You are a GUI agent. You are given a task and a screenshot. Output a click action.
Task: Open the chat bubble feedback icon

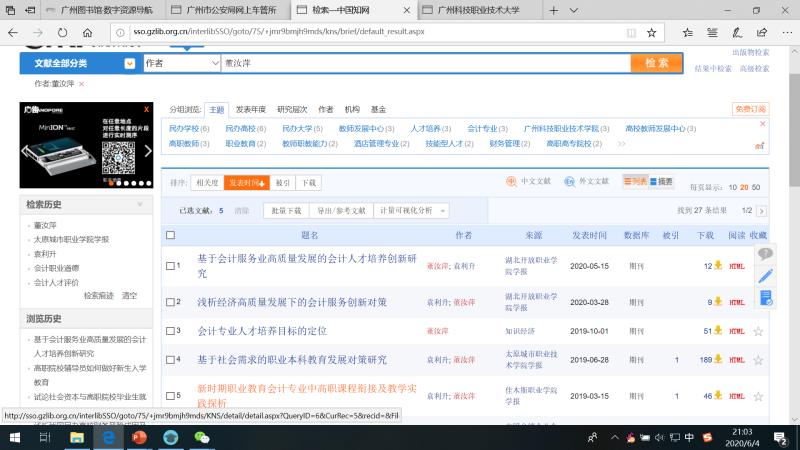pyautogui.click(x=765, y=254)
